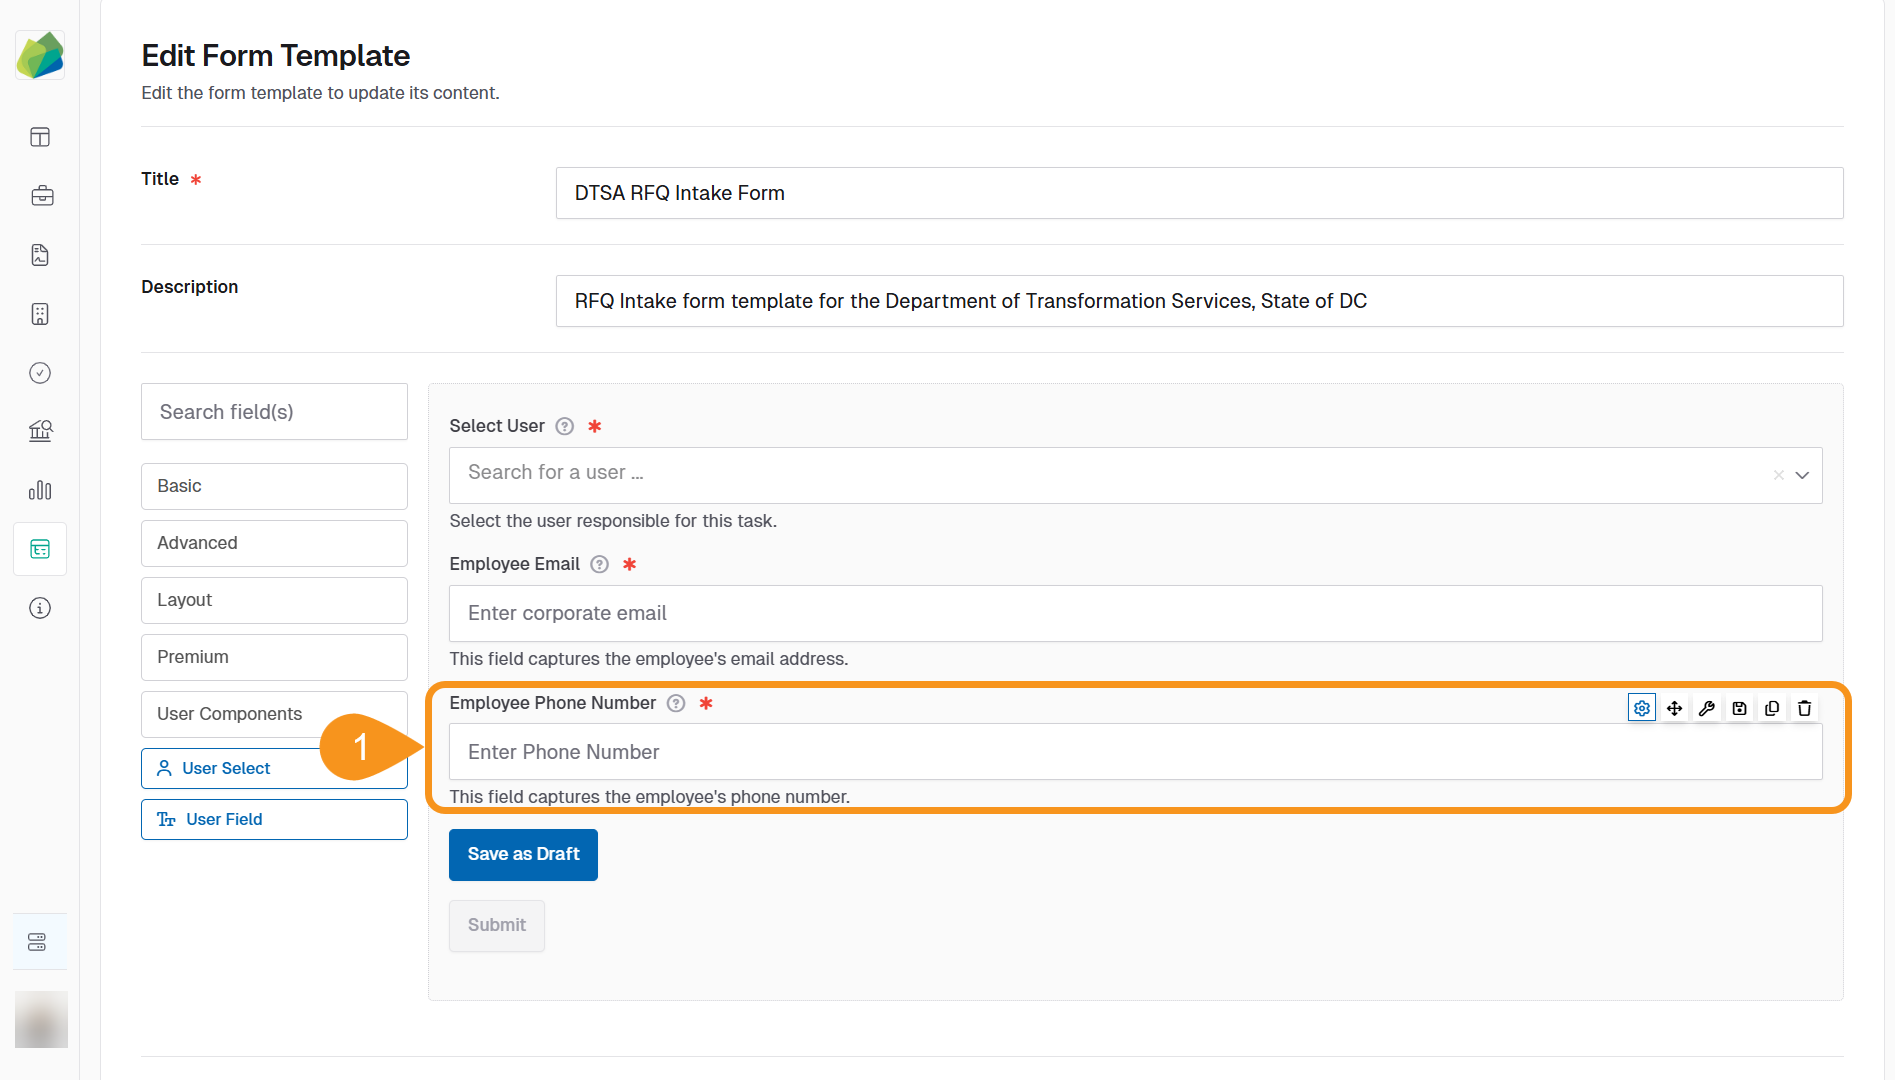Open the Select User dropdown

pyautogui.click(x=1802, y=475)
